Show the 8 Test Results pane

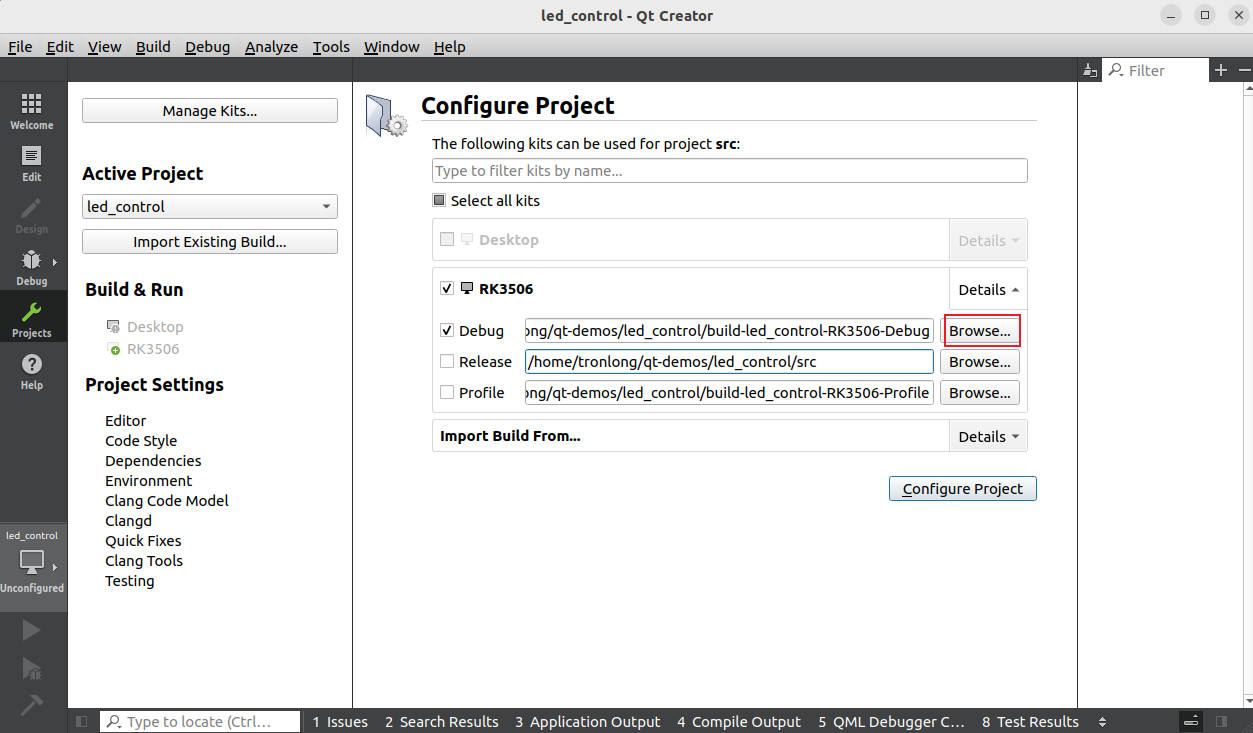coord(1030,722)
